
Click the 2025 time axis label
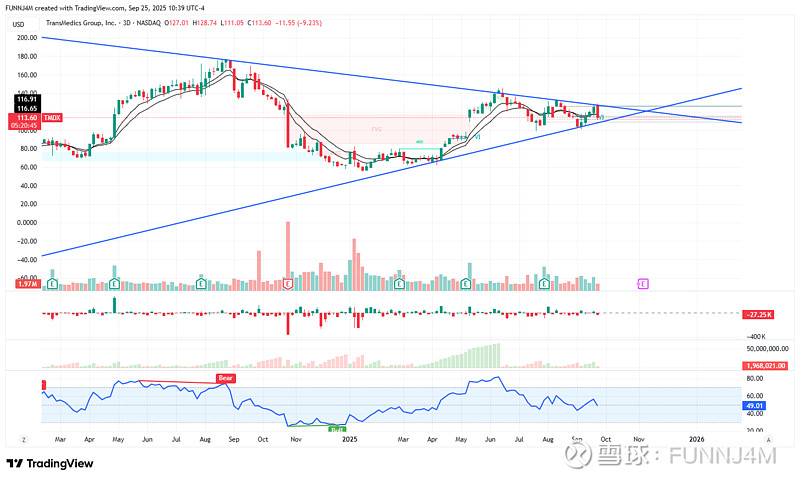(x=349, y=439)
